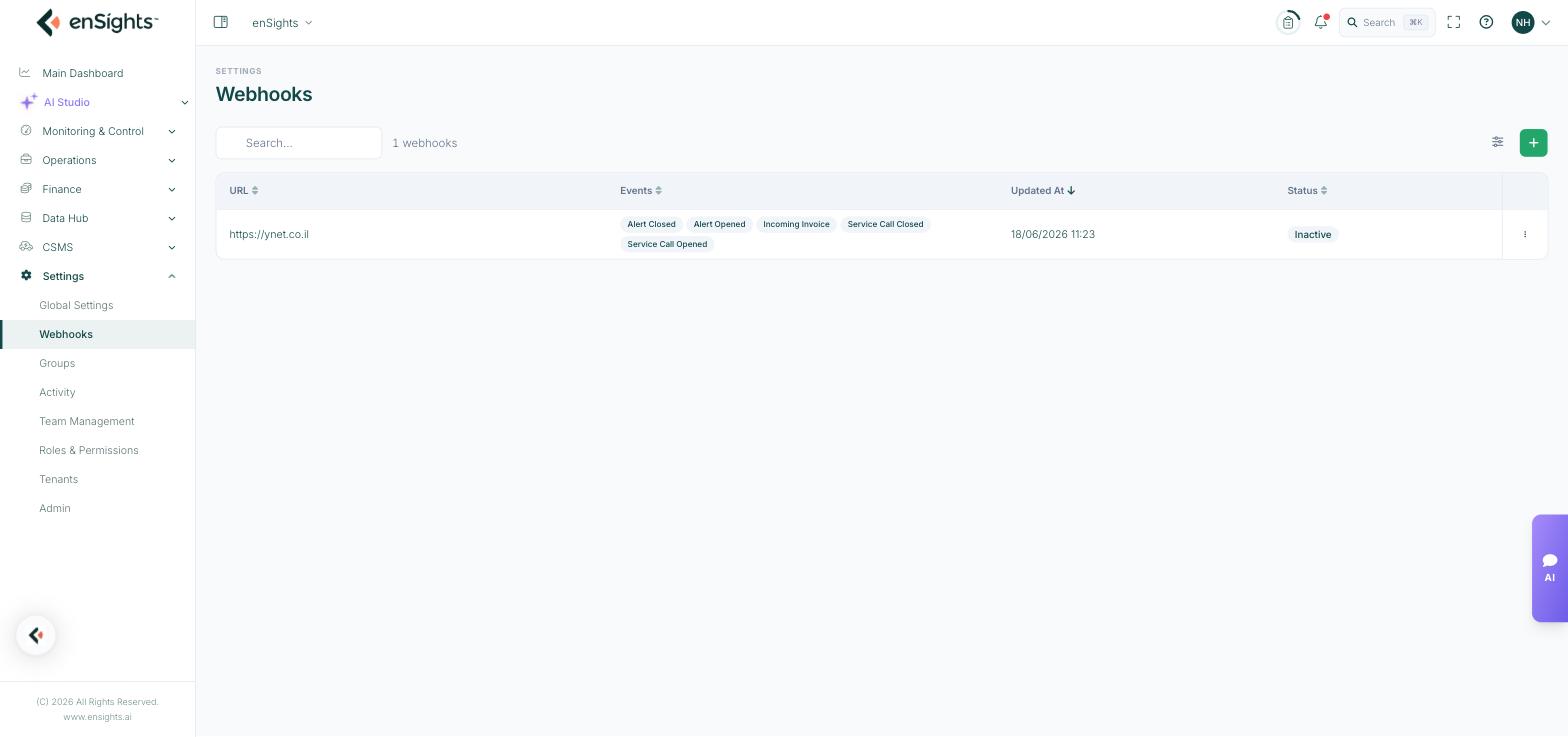
Task: Open Activity settings page
Action: pos(57,392)
